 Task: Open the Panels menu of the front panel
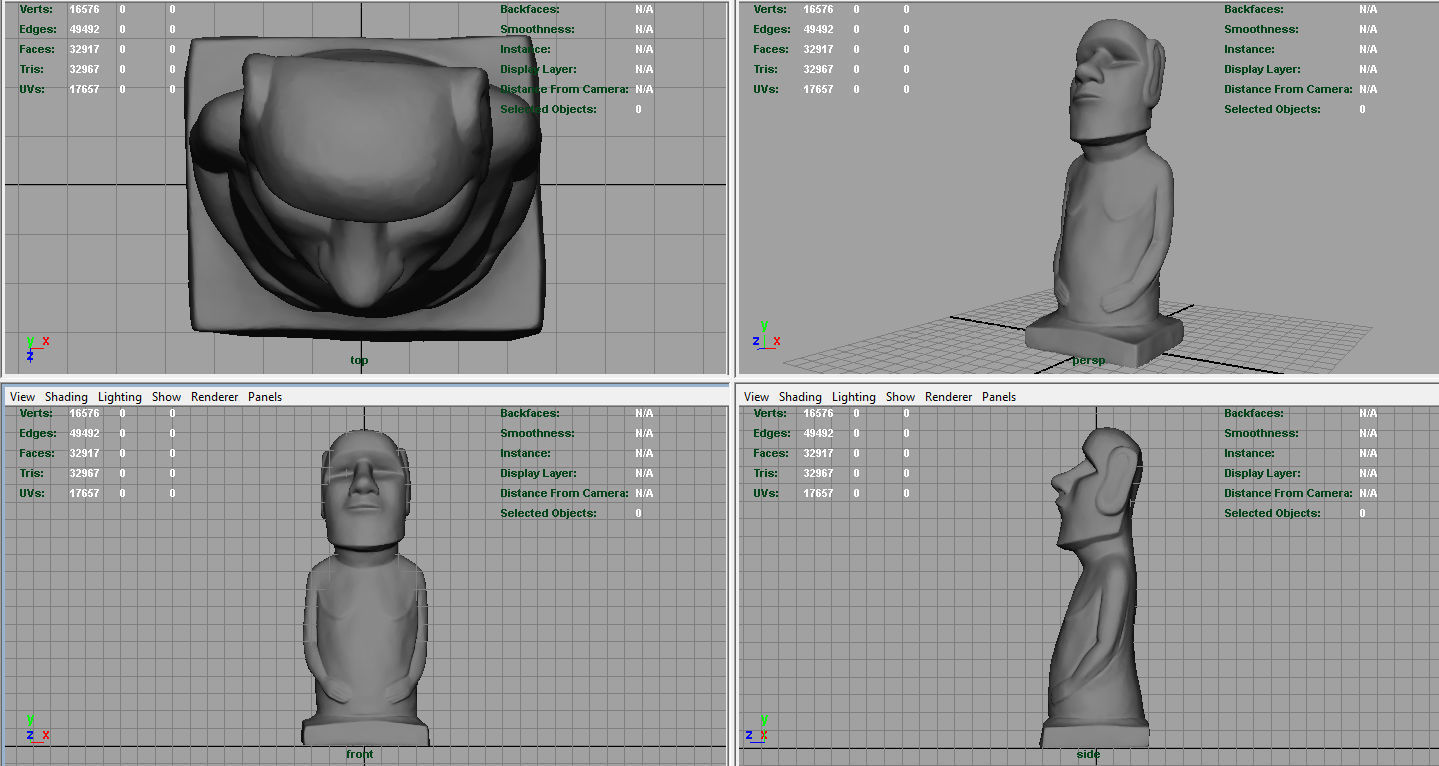pyautogui.click(x=265, y=397)
